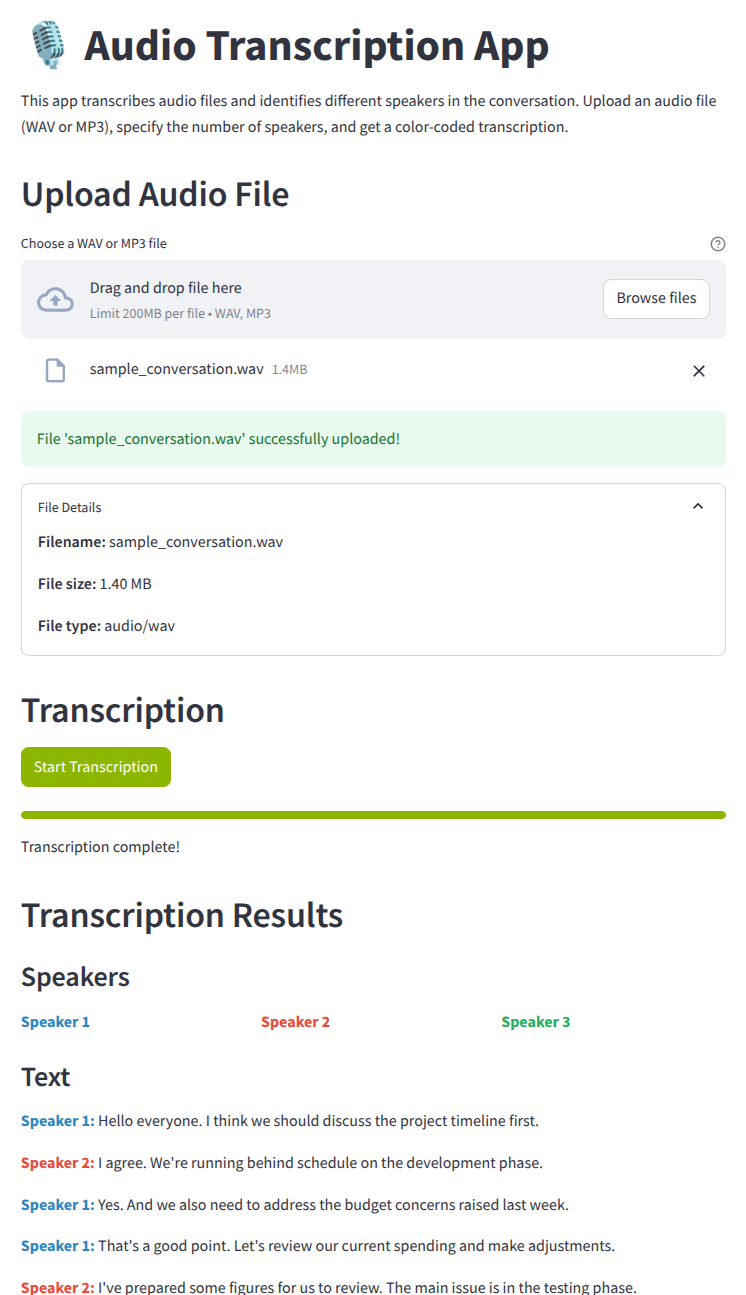The width and height of the screenshot is (746, 1295).
Task: Click the Transcription complete status text
Action: (x=100, y=846)
